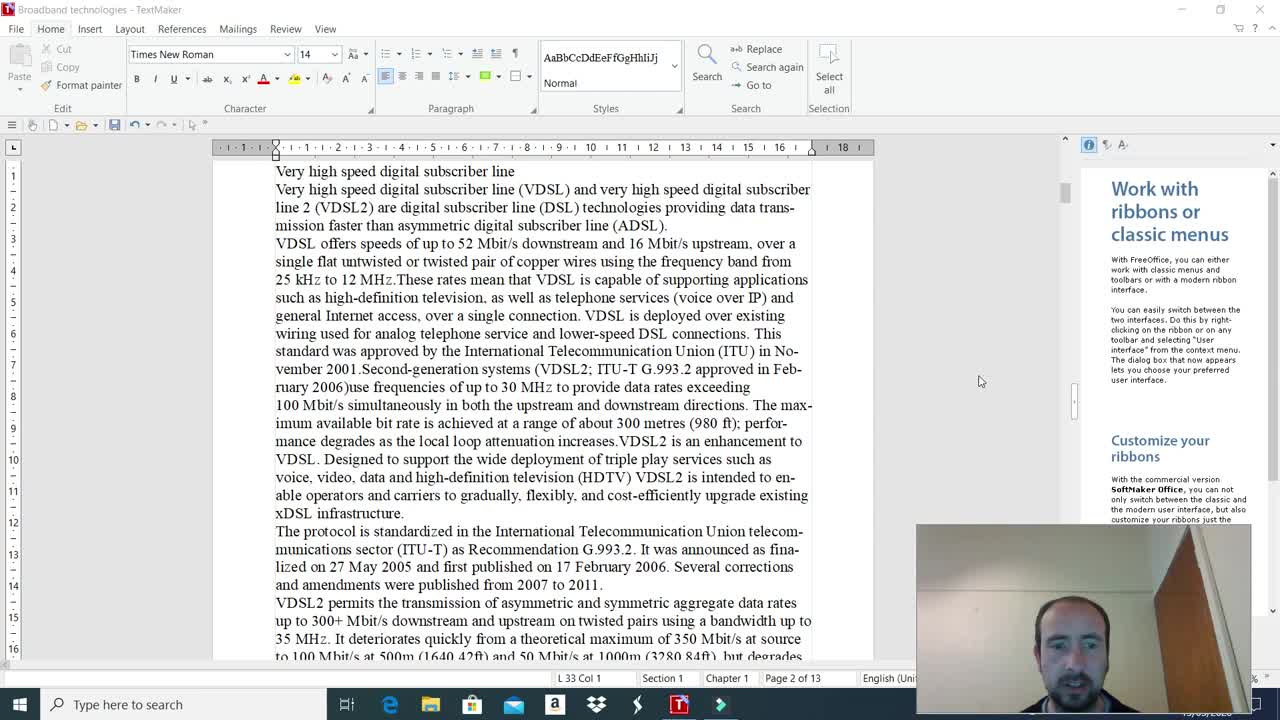The width and height of the screenshot is (1280, 720).
Task: Switch to the Mailings ribbon tab
Action: [x=238, y=29]
